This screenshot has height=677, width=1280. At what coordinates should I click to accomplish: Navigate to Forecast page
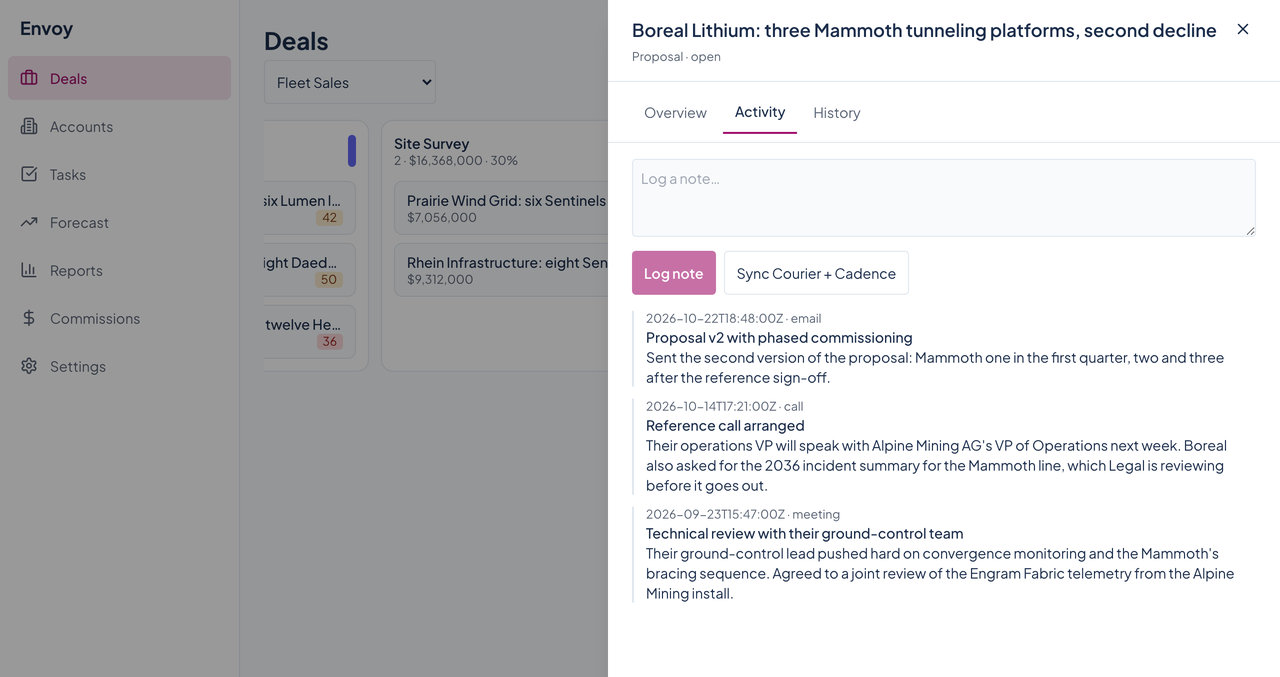tap(119, 222)
